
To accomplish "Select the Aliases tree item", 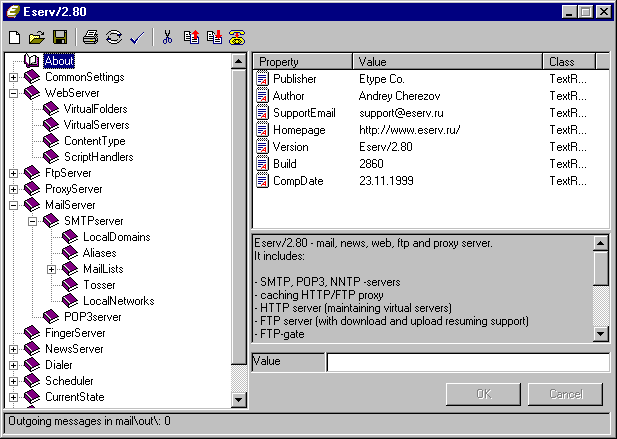I will click(x=100, y=253).
